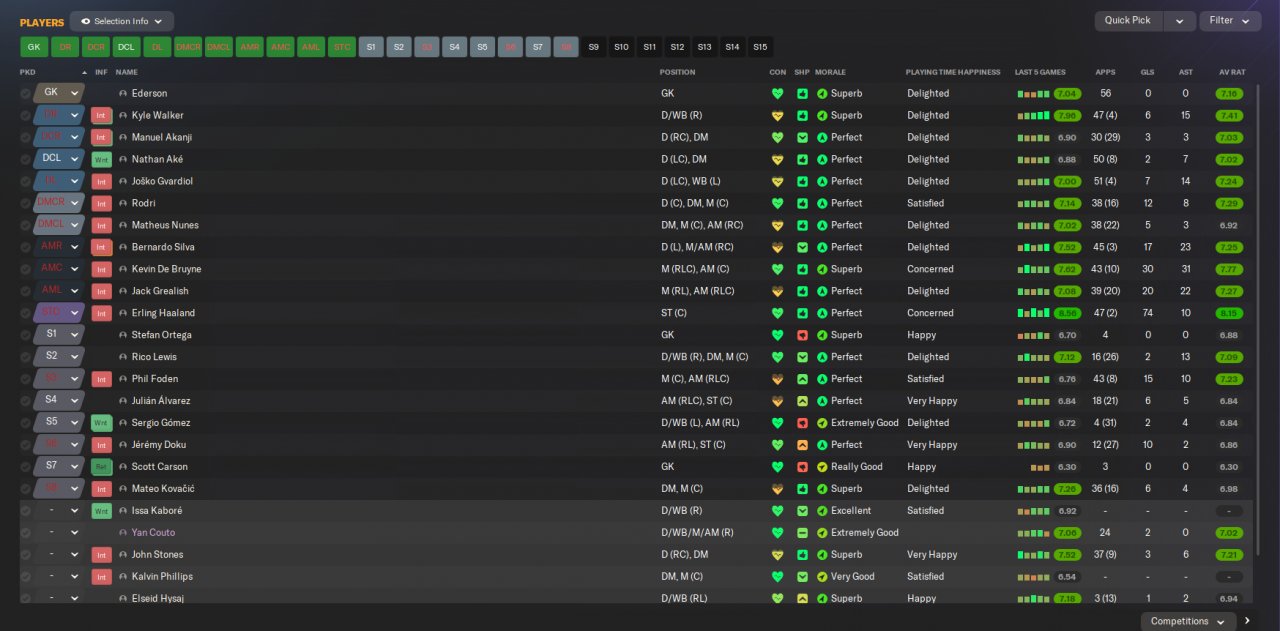Screen dimensions: 1280x631
Task: Click Ederson's condition heart icon
Action: [x=777, y=93]
